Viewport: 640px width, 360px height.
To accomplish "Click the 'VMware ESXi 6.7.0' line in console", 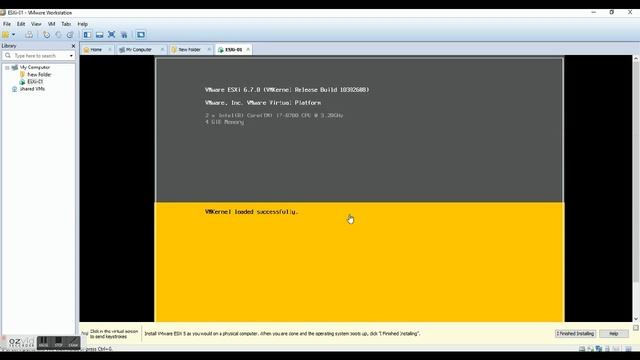I will pos(287,90).
